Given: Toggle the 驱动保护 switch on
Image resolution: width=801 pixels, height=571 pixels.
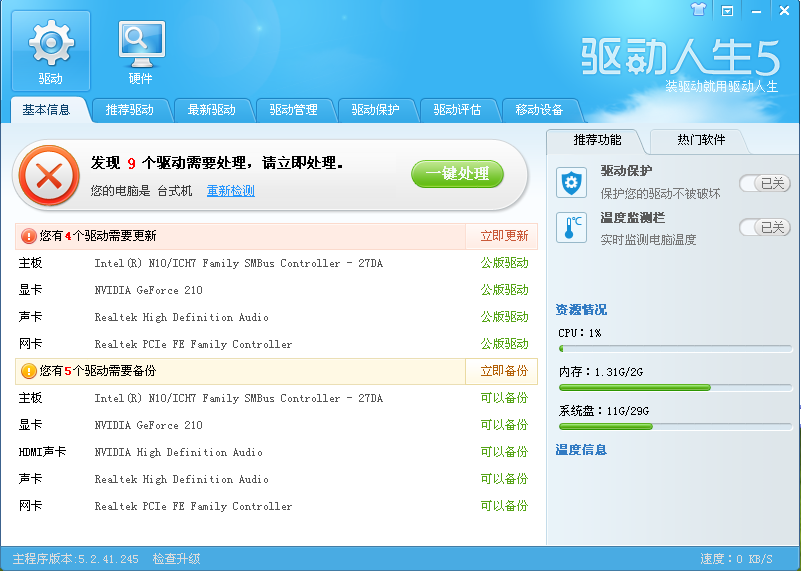Looking at the screenshot, I should [x=765, y=183].
